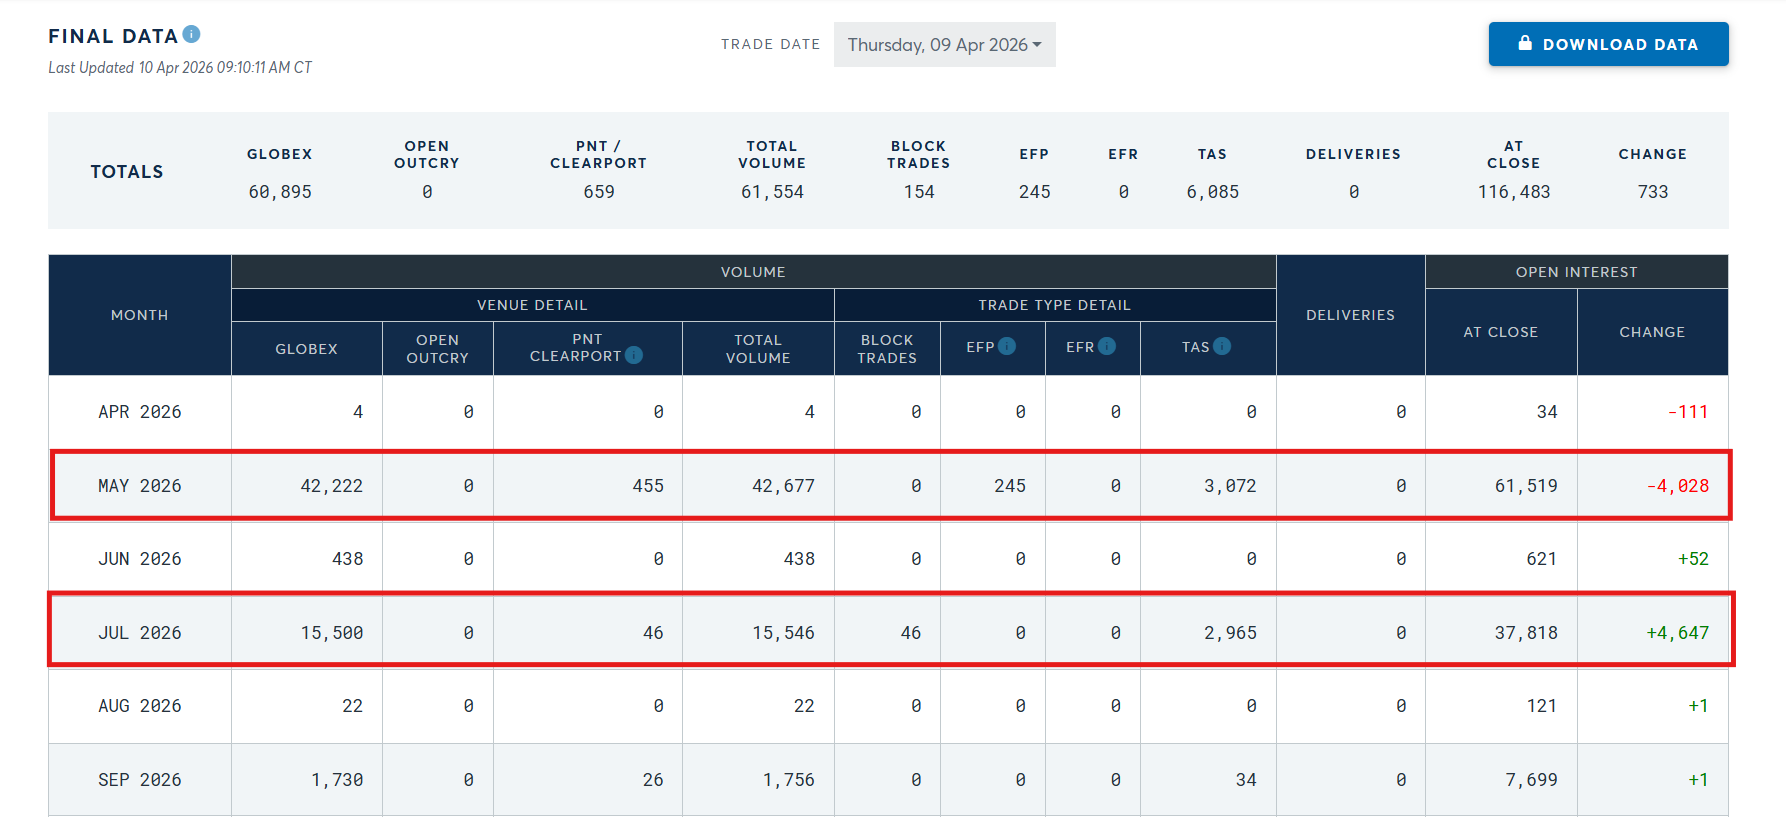Click the Open Interest Change header

[x=1652, y=332]
